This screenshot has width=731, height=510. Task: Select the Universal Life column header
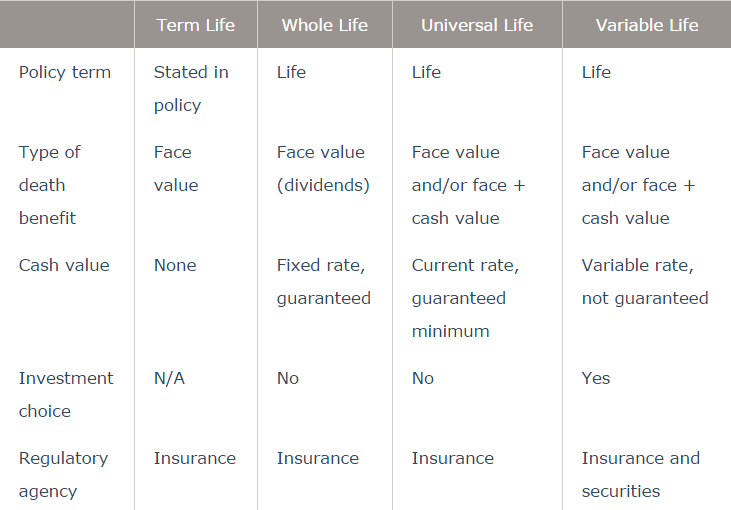point(477,25)
